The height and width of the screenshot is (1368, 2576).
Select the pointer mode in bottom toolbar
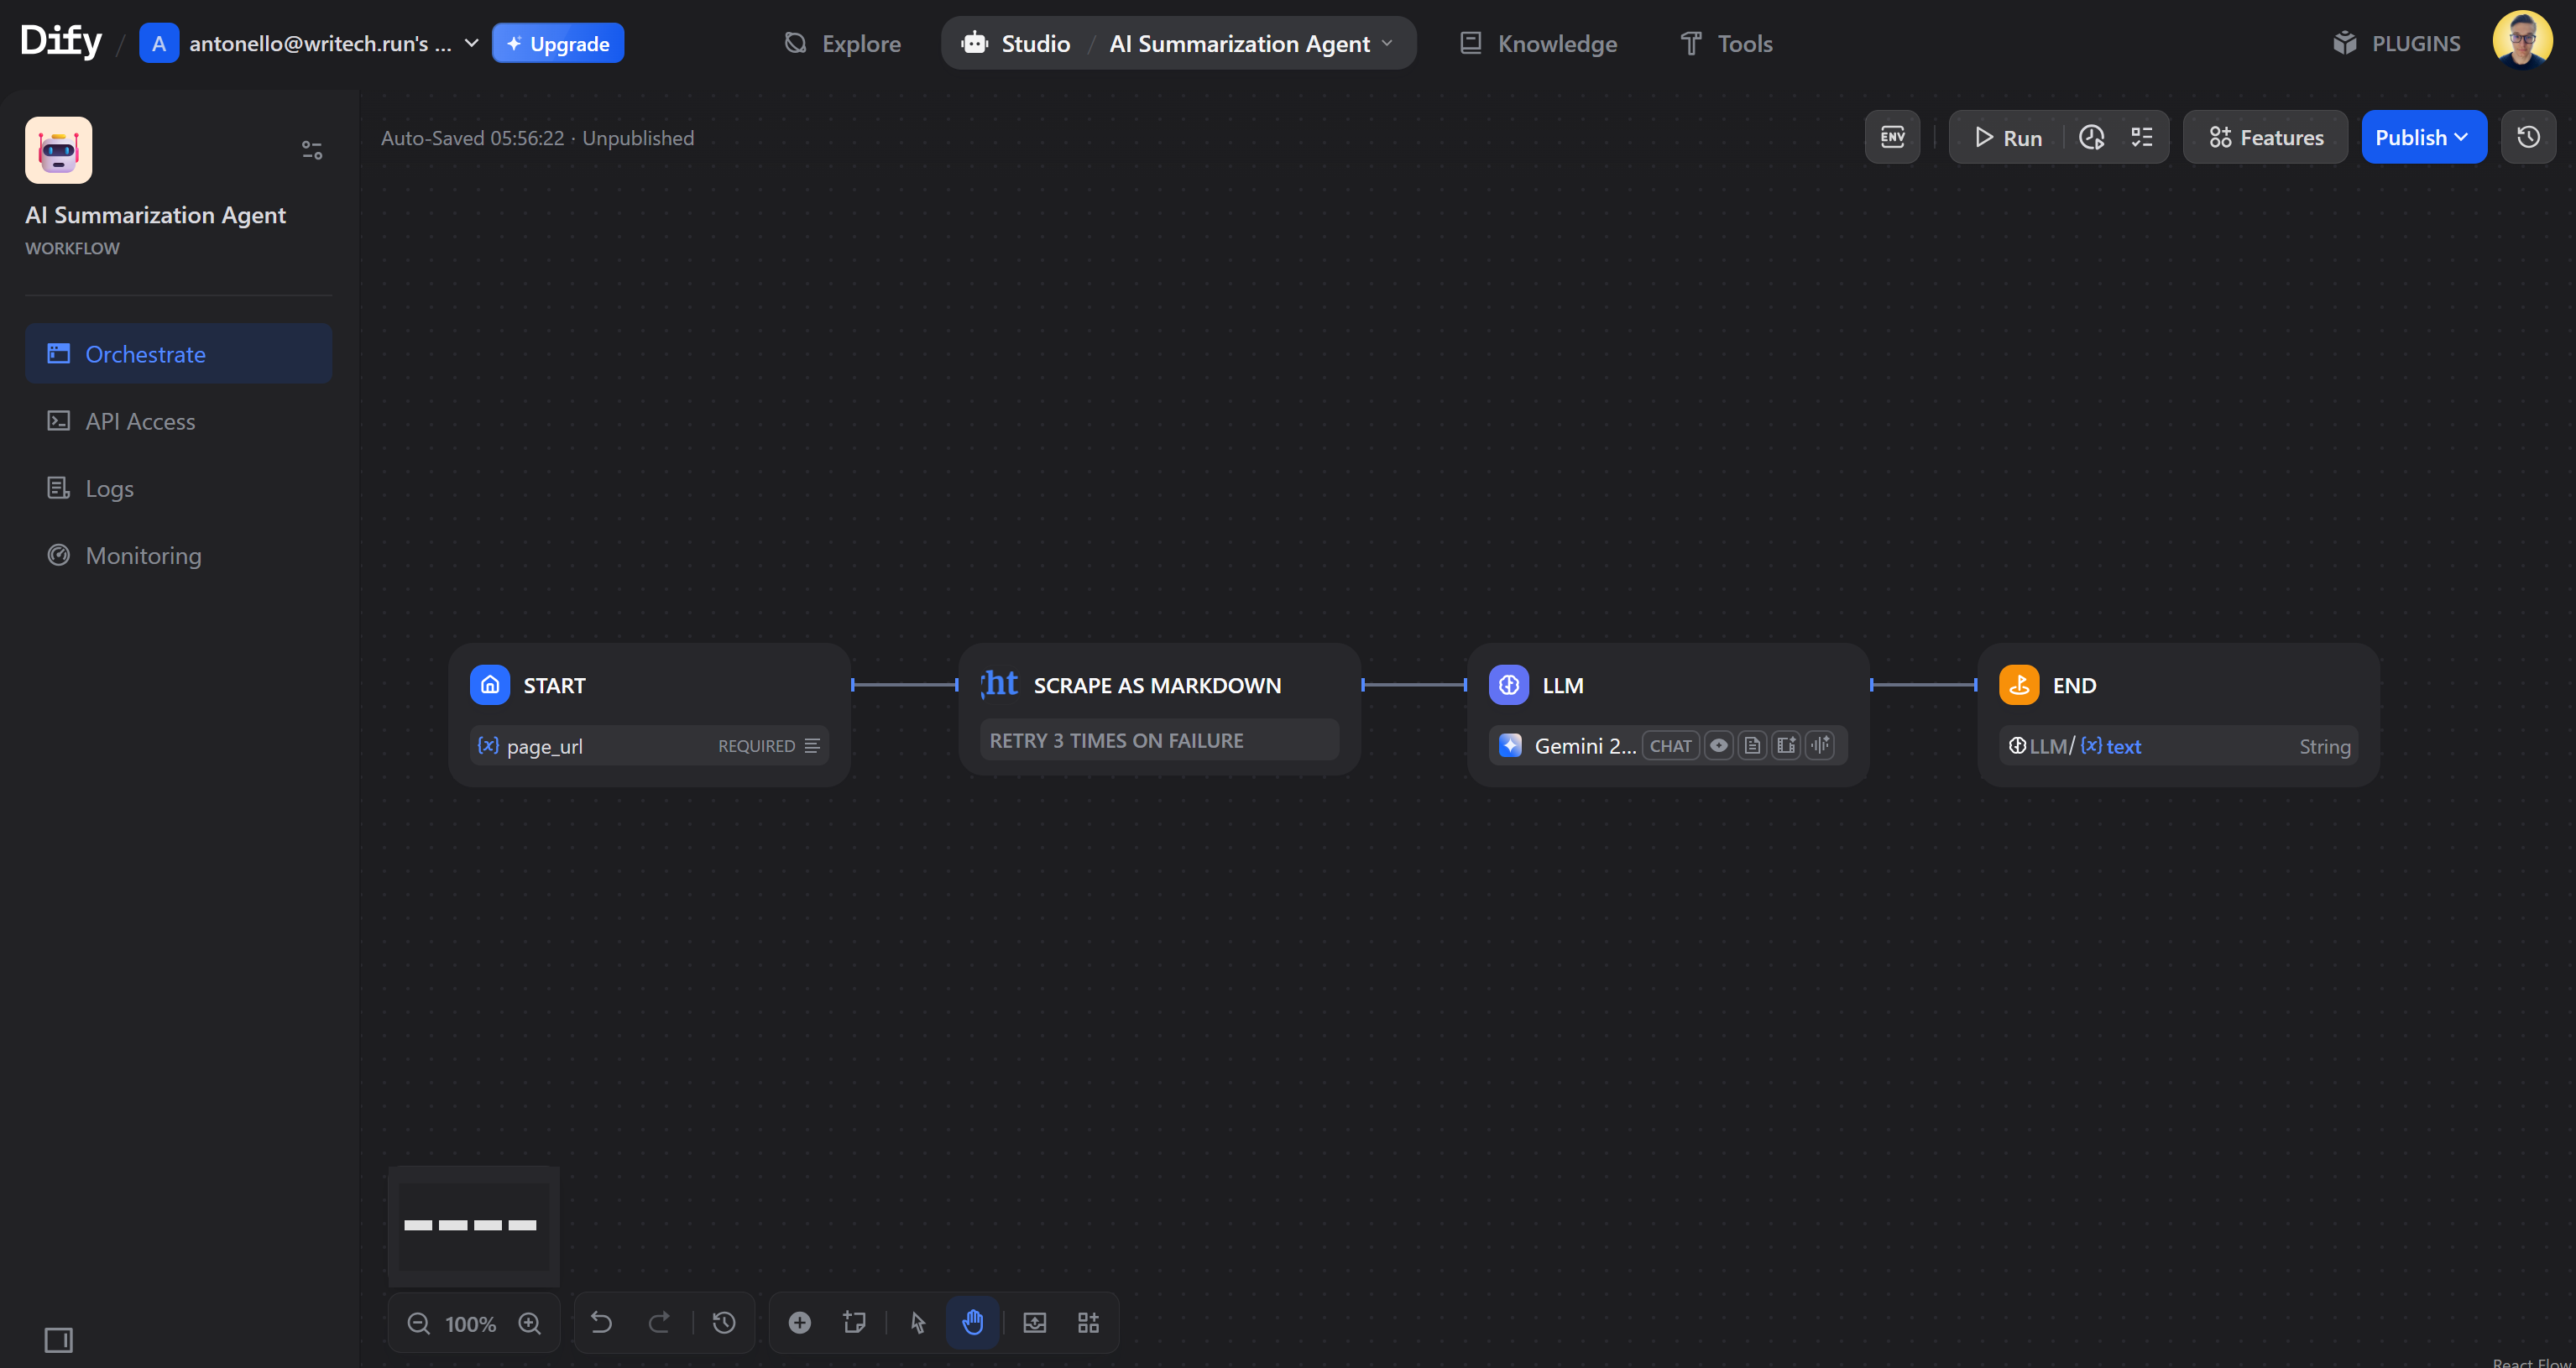pos(917,1322)
